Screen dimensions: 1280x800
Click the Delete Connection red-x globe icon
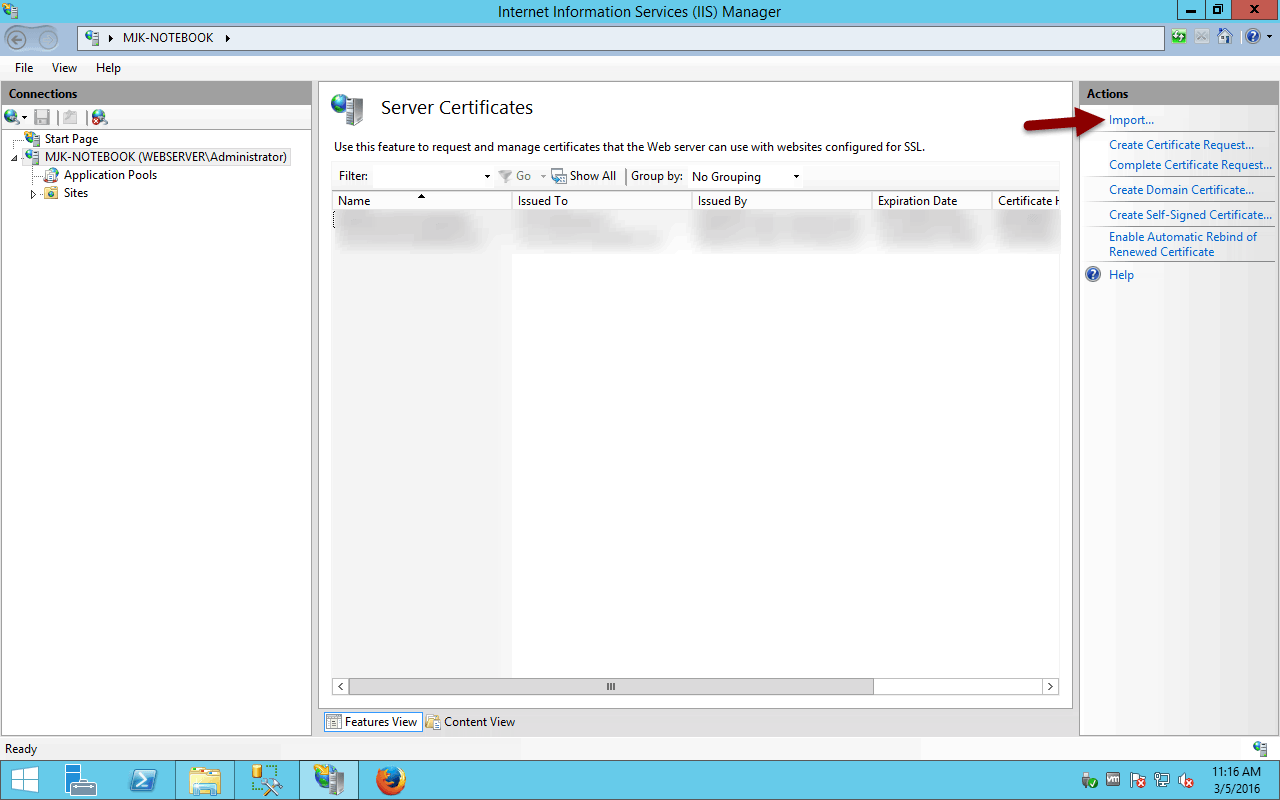click(99, 117)
